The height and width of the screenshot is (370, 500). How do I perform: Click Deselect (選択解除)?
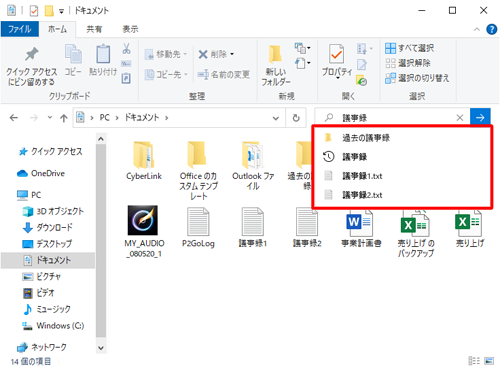(408, 63)
